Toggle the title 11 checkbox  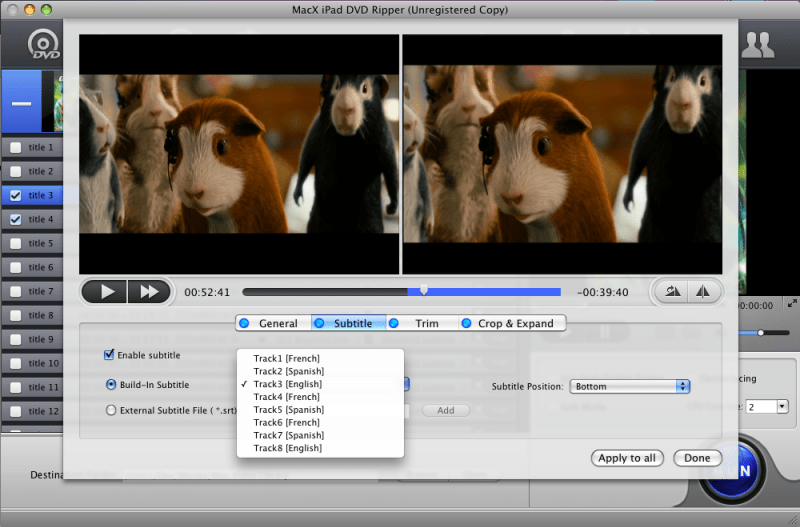point(16,387)
